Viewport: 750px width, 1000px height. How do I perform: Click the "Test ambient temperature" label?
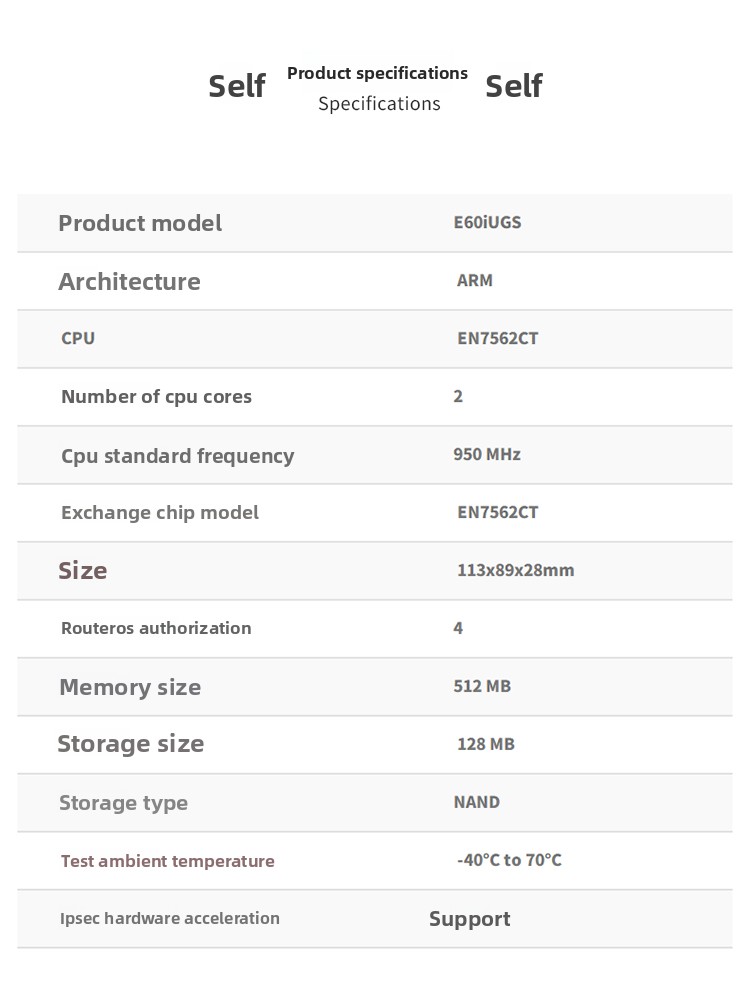[167, 861]
